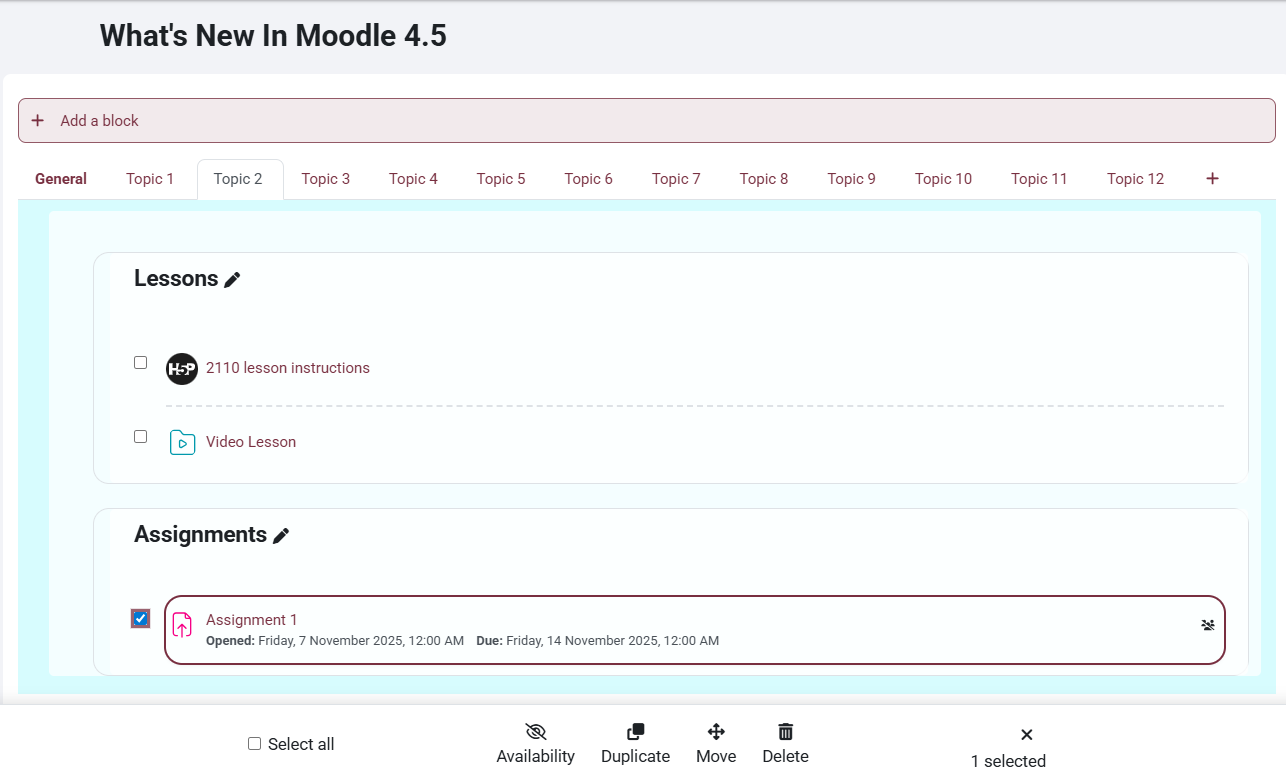Go to the Topic 3 tab
The image size is (1286, 778).
(326, 179)
